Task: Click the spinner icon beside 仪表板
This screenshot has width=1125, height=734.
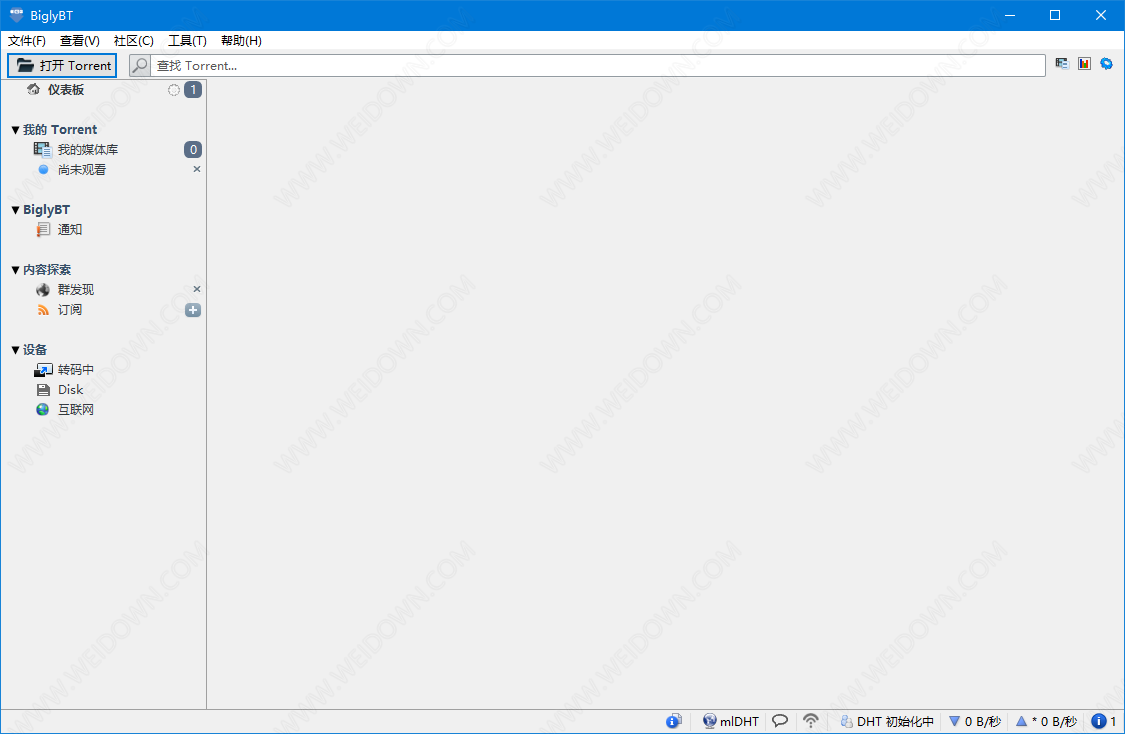Action: (174, 90)
